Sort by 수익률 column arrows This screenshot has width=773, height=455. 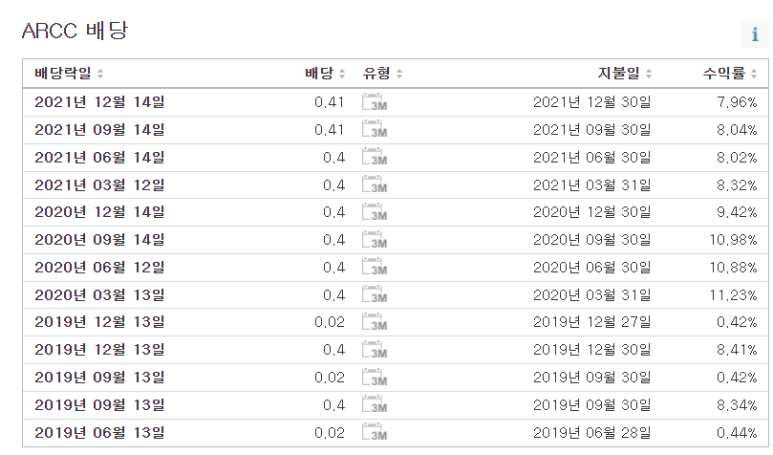(754, 74)
